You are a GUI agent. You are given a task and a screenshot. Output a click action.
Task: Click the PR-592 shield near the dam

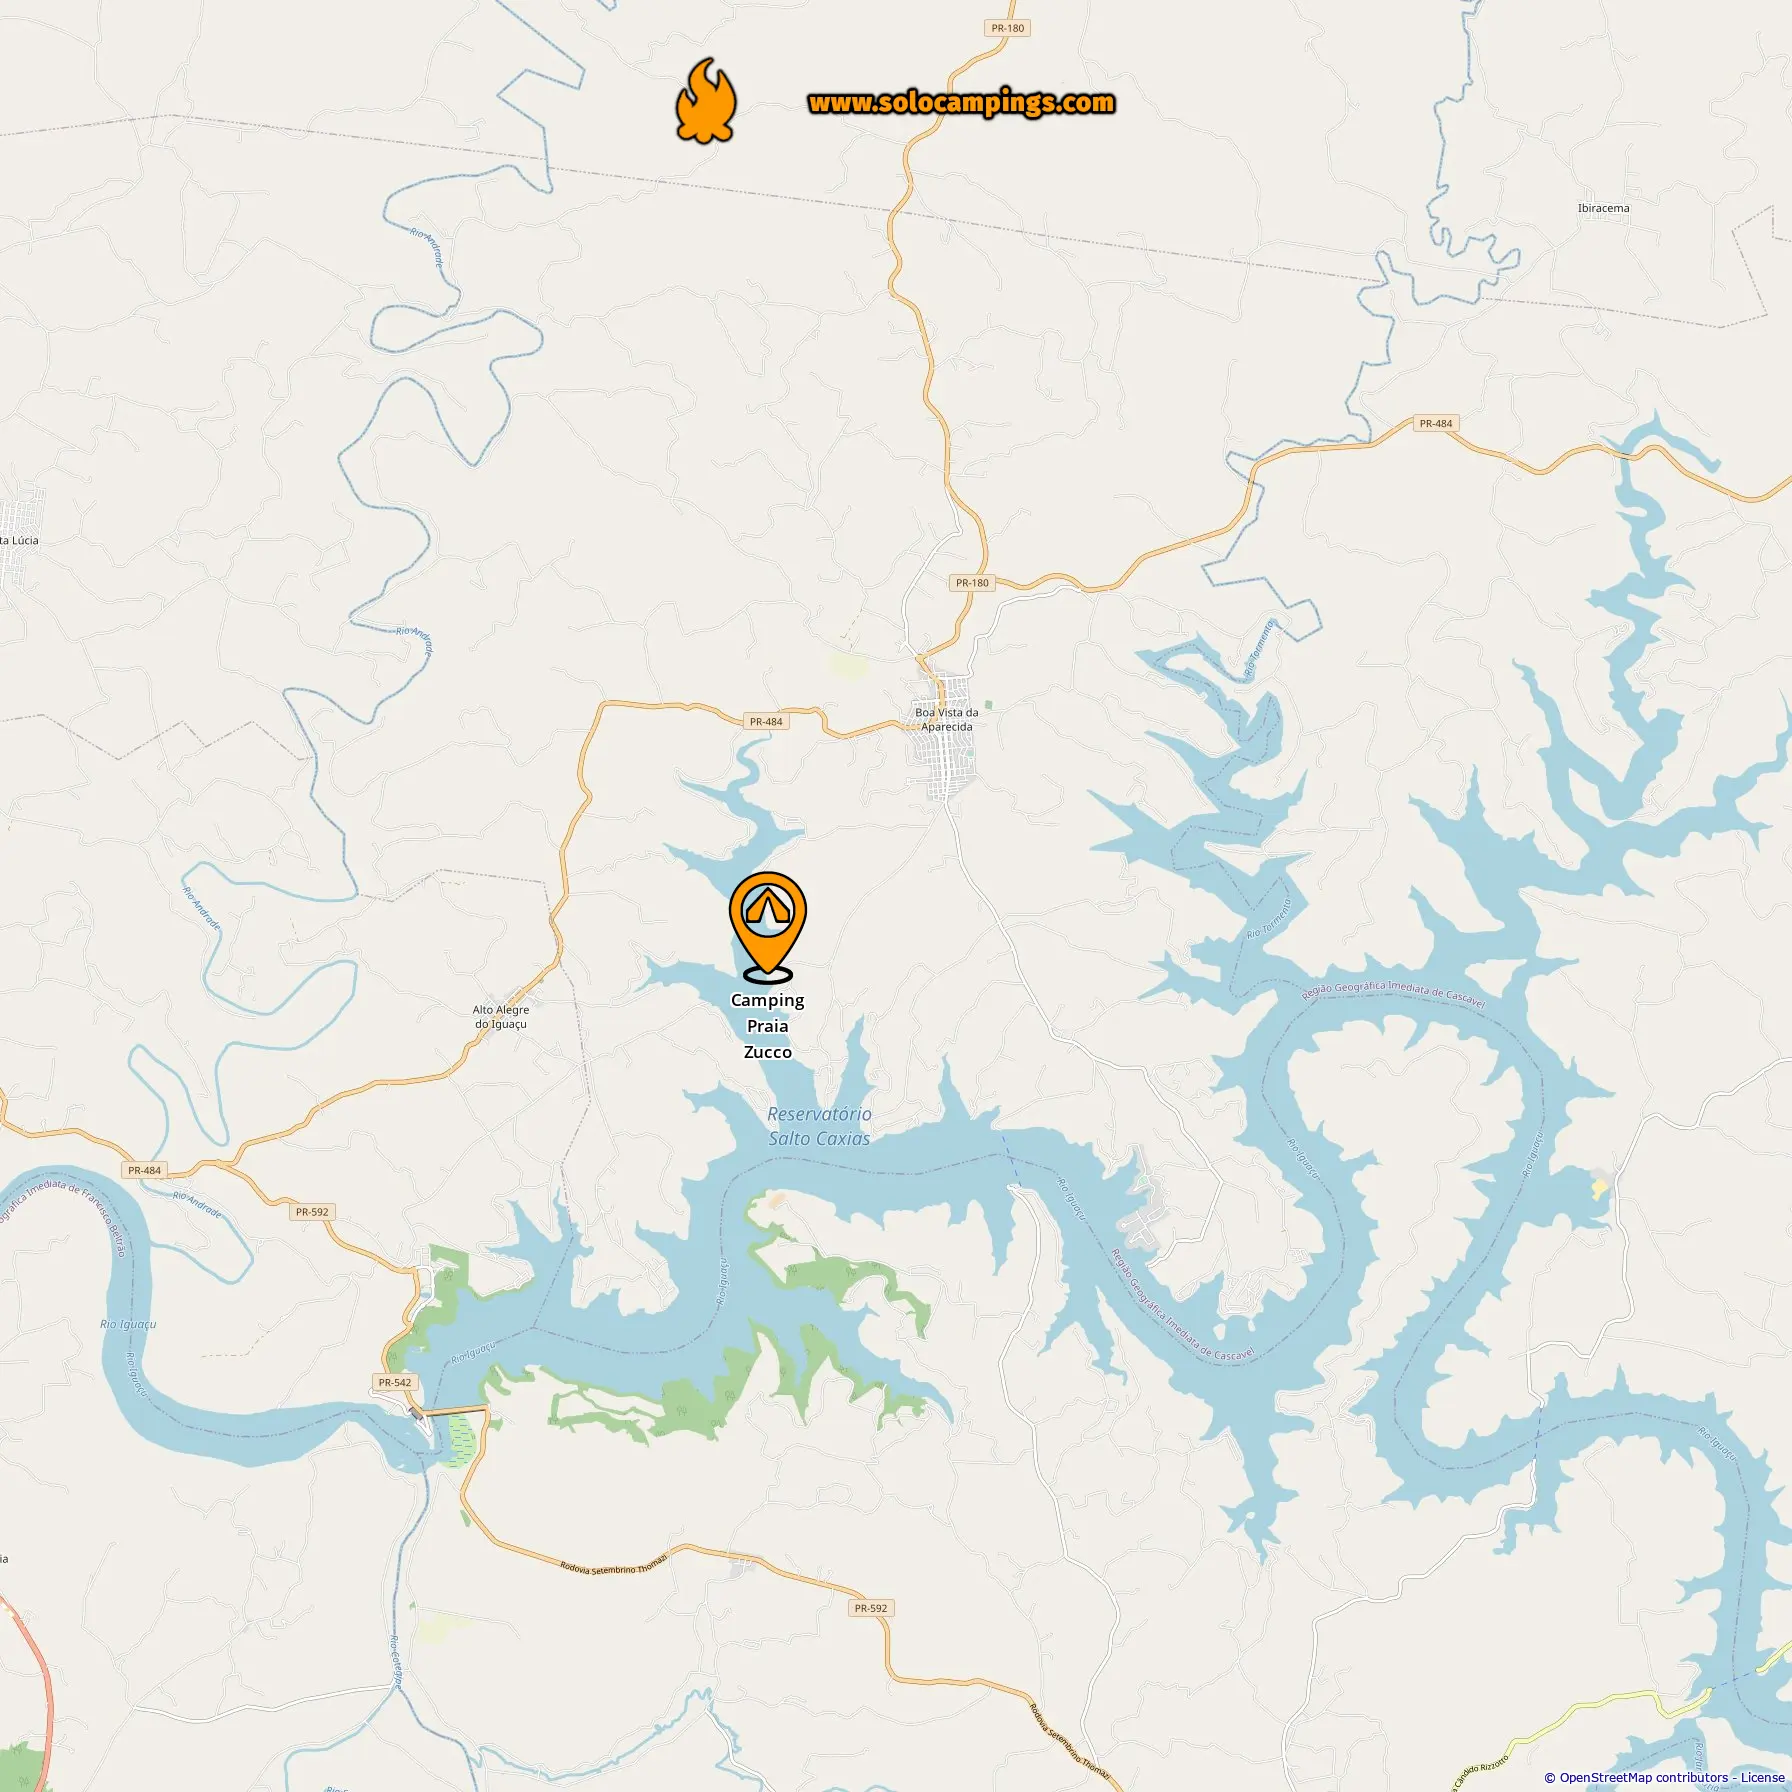coord(312,1211)
